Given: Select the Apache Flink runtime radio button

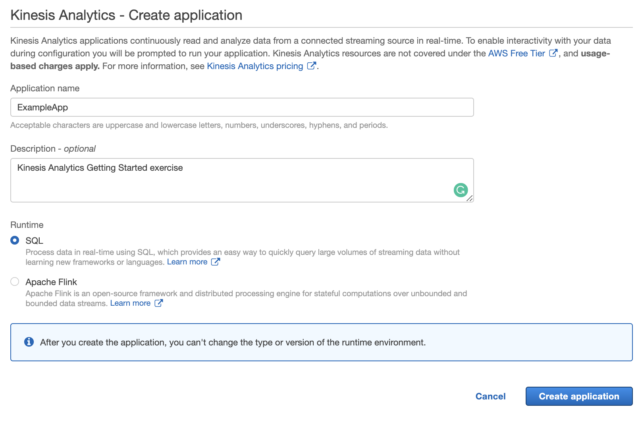Looking at the screenshot, I should click(15, 282).
